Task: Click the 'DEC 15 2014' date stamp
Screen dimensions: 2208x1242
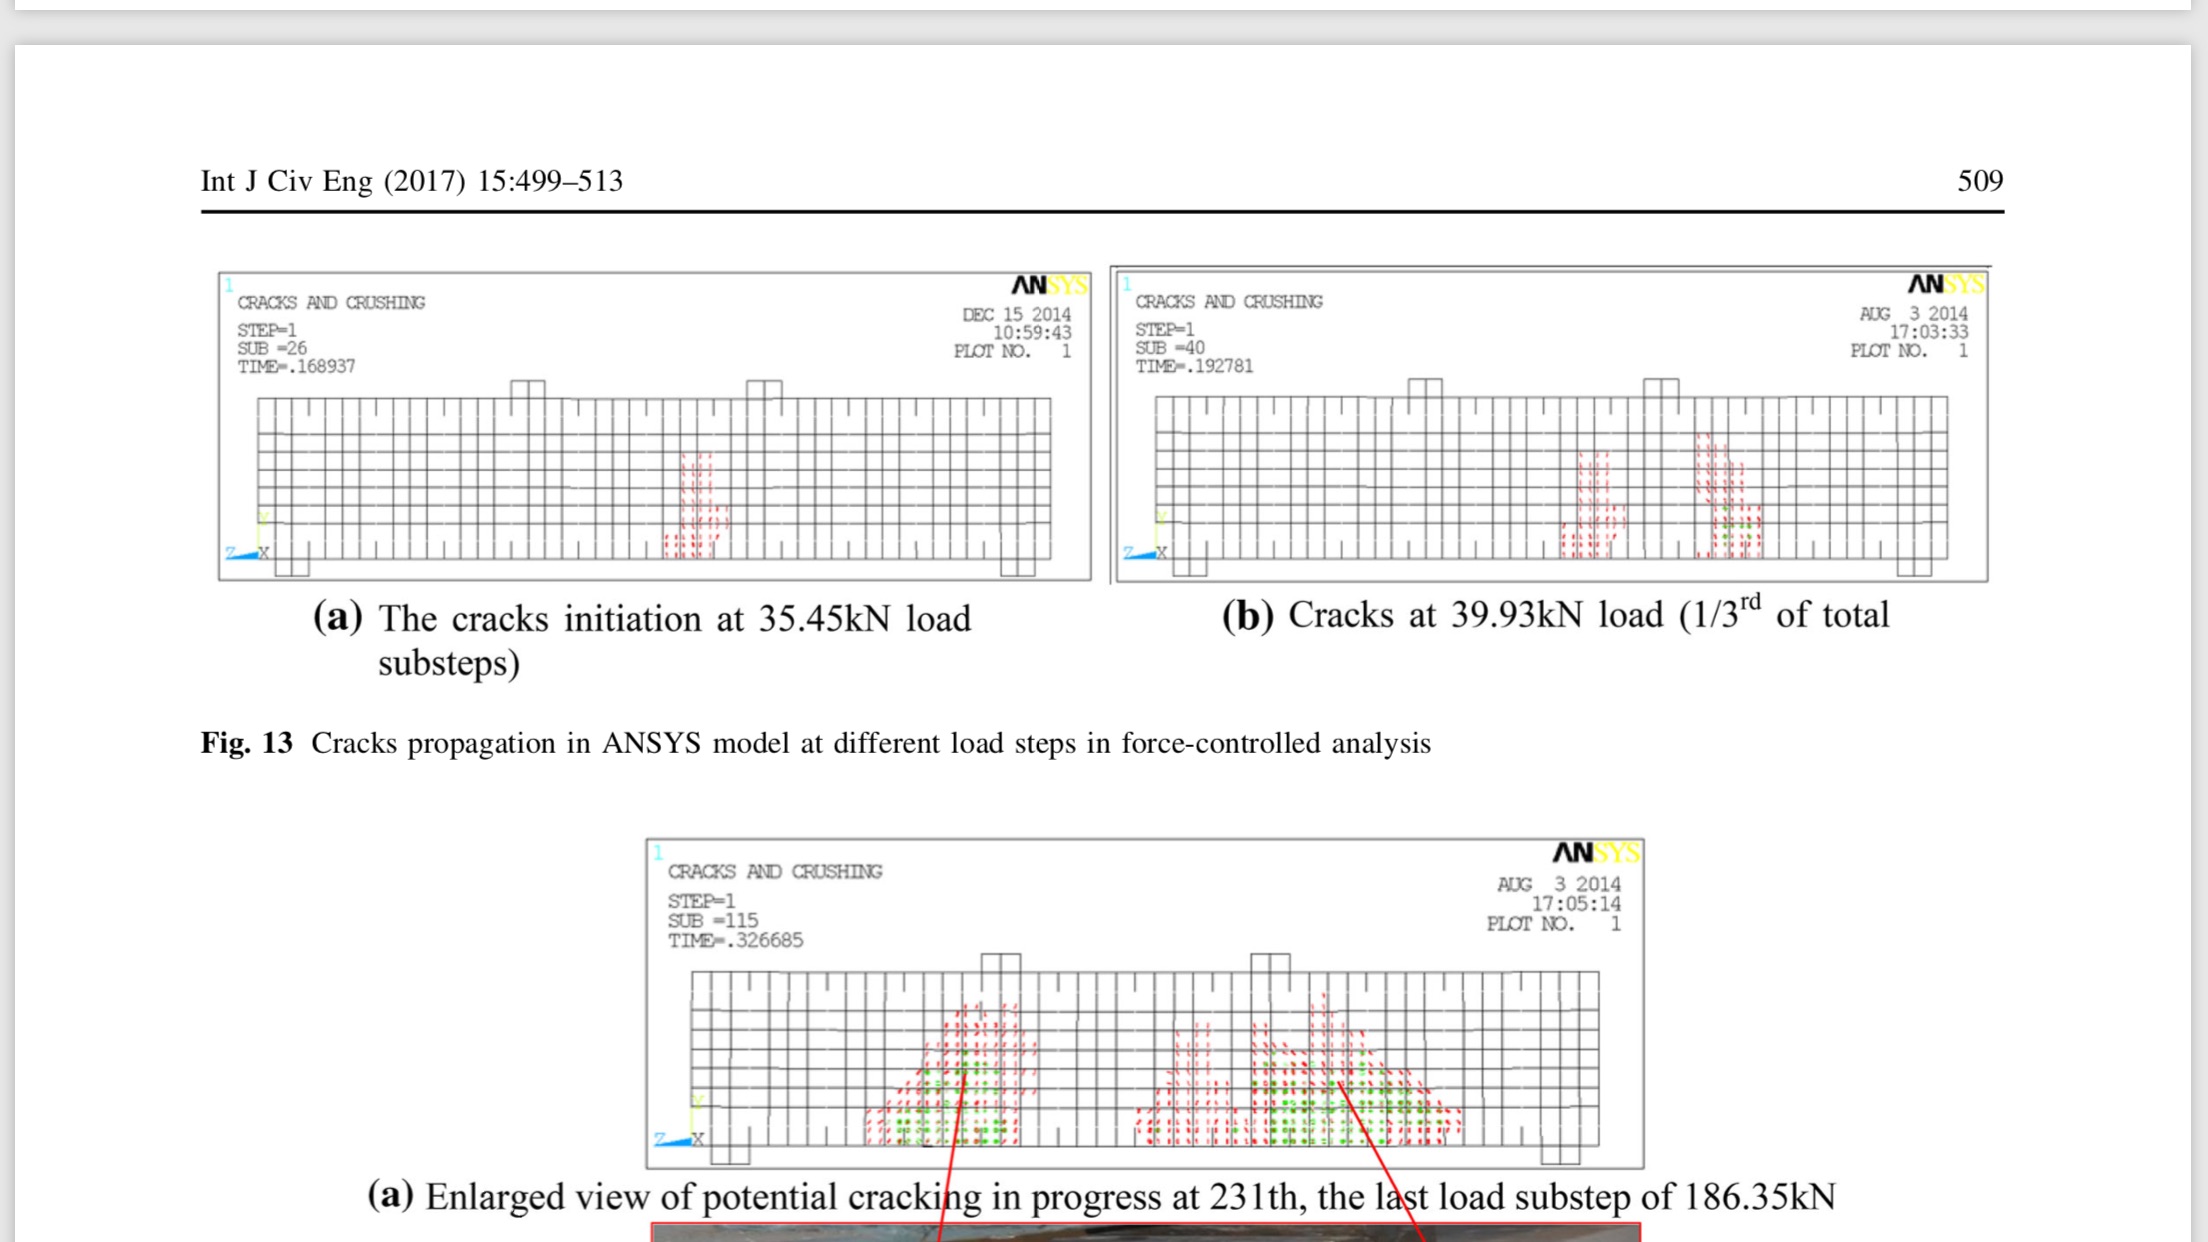Action: 1015,314
